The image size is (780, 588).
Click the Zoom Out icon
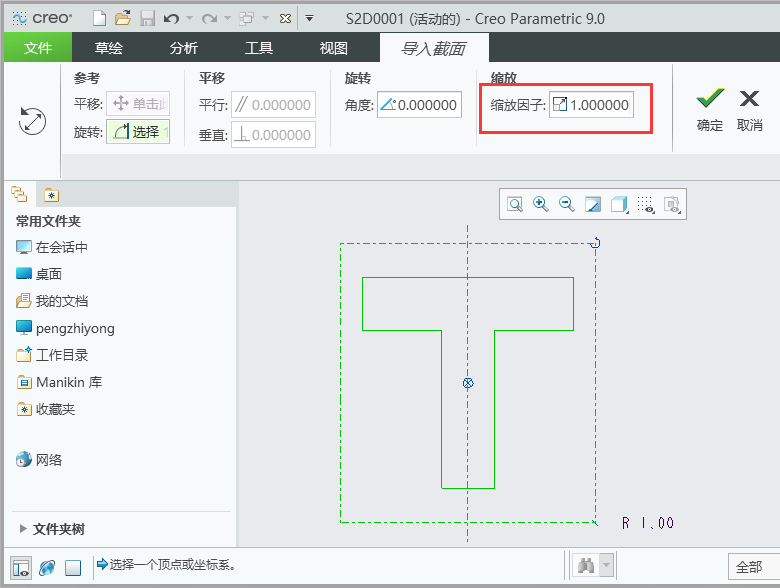[x=567, y=204]
